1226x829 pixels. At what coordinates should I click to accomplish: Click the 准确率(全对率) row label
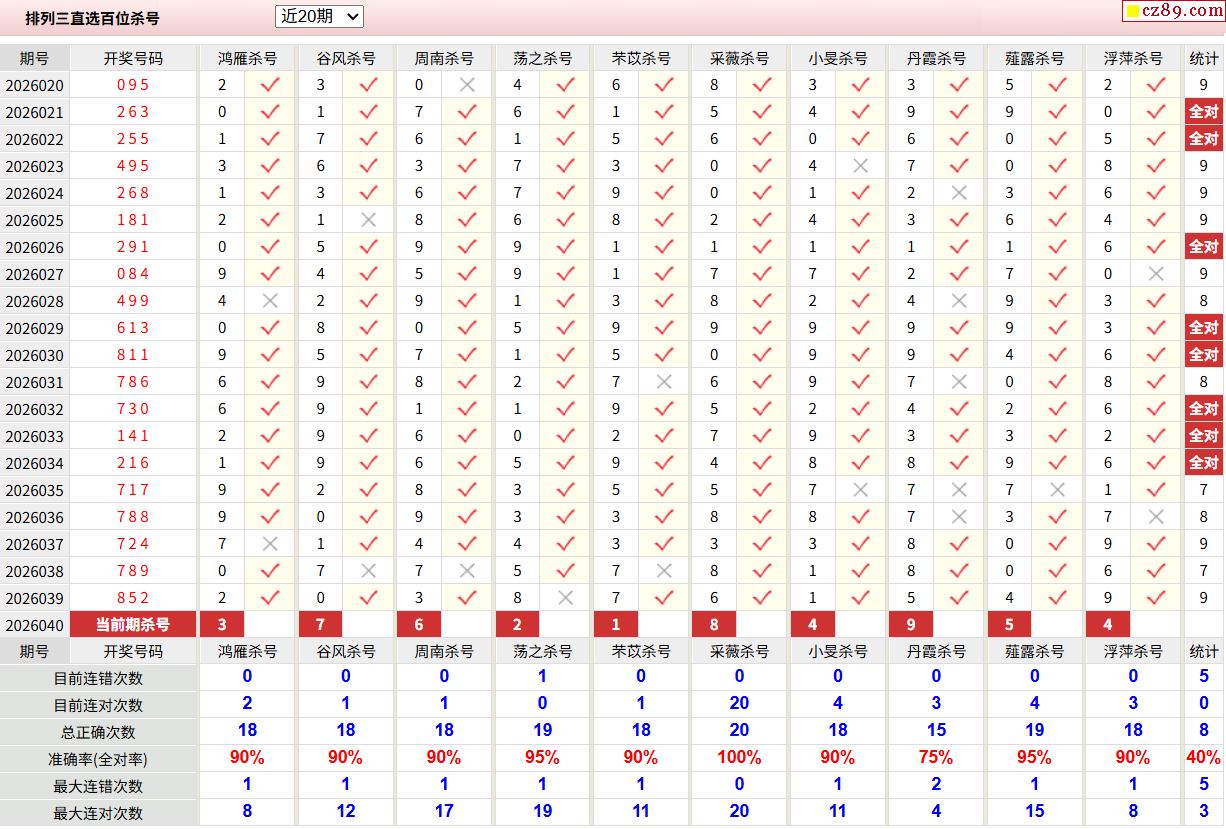click(98, 760)
